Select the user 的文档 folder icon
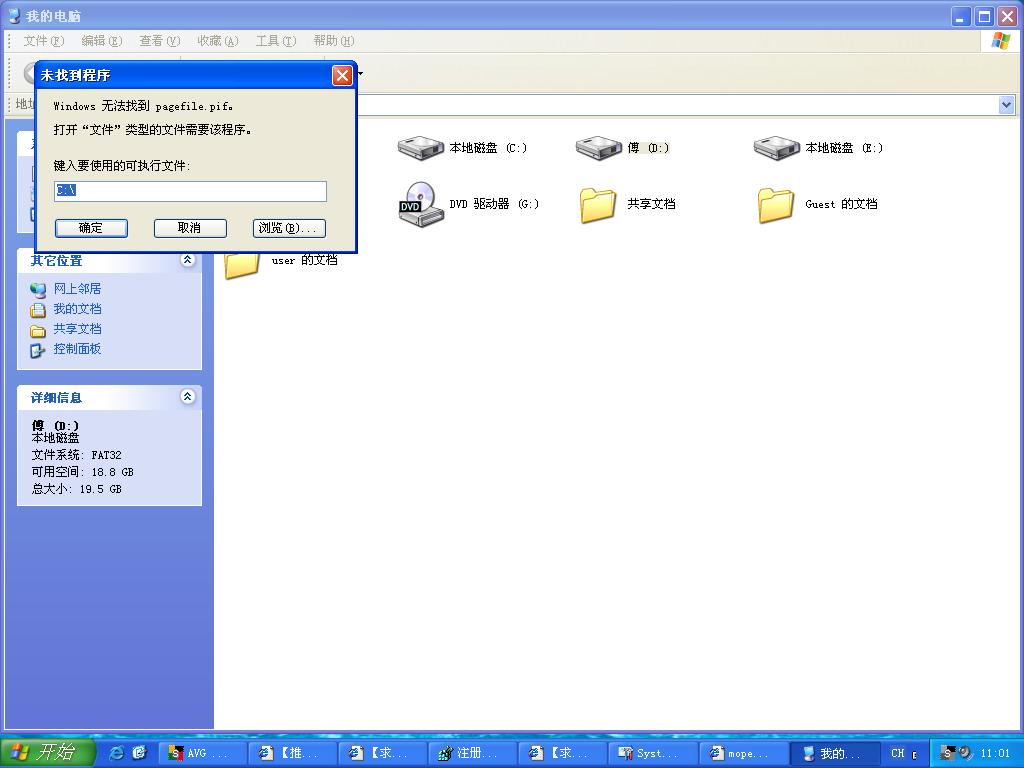The width and height of the screenshot is (1024, 768). tap(242, 265)
